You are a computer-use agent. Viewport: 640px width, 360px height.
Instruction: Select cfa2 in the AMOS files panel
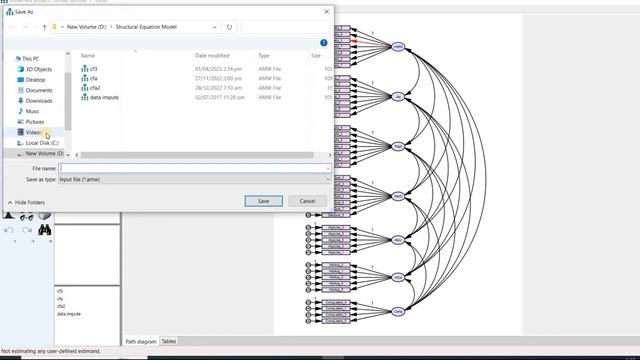point(61,306)
